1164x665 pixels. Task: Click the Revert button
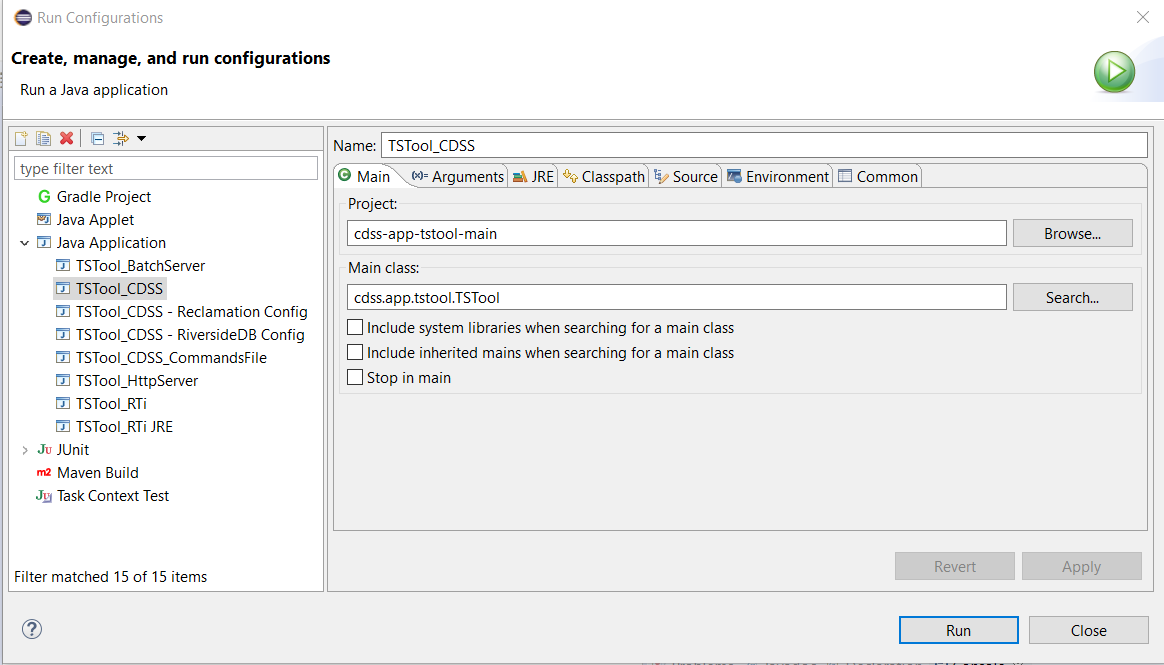click(955, 566)
